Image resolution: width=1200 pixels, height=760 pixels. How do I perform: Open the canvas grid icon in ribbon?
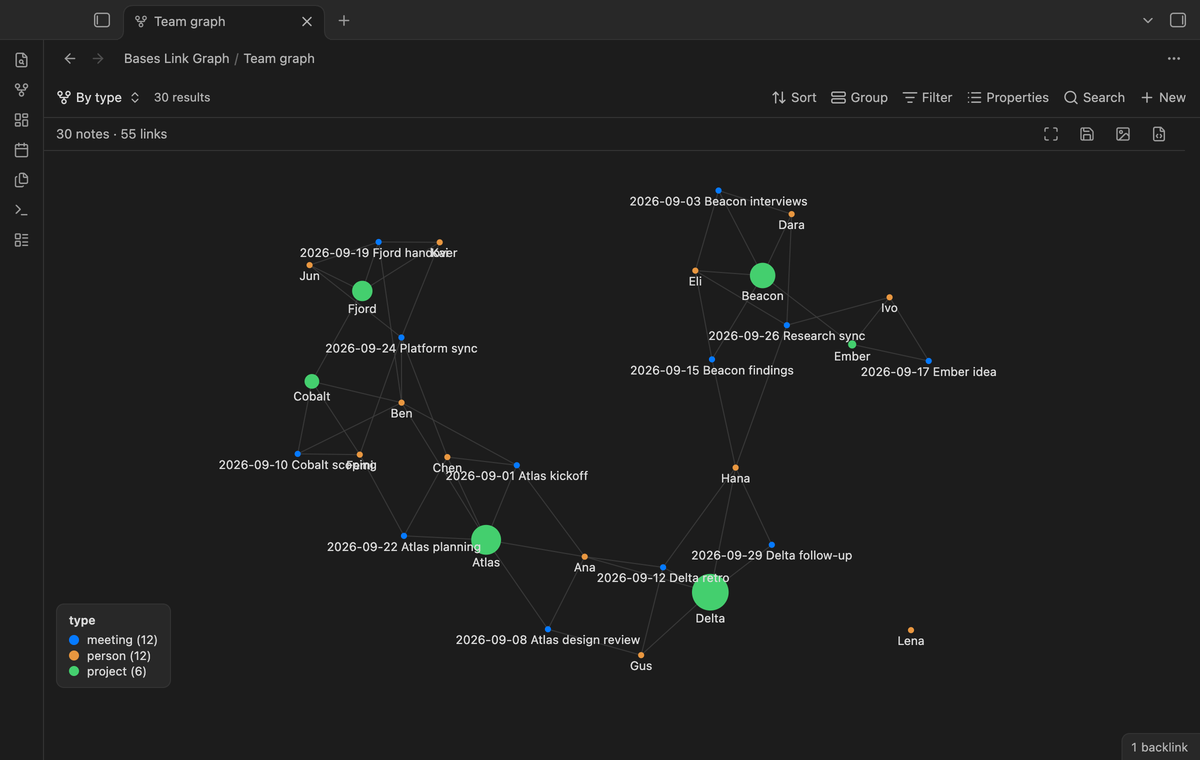[x=21, y=120]
